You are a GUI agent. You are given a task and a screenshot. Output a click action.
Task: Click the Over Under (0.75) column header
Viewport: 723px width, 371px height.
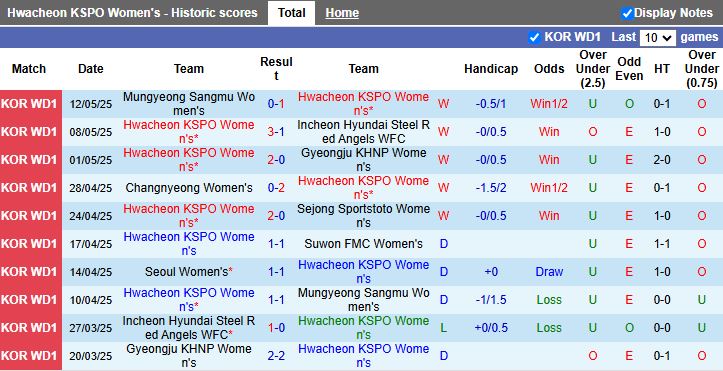point(702,69)
